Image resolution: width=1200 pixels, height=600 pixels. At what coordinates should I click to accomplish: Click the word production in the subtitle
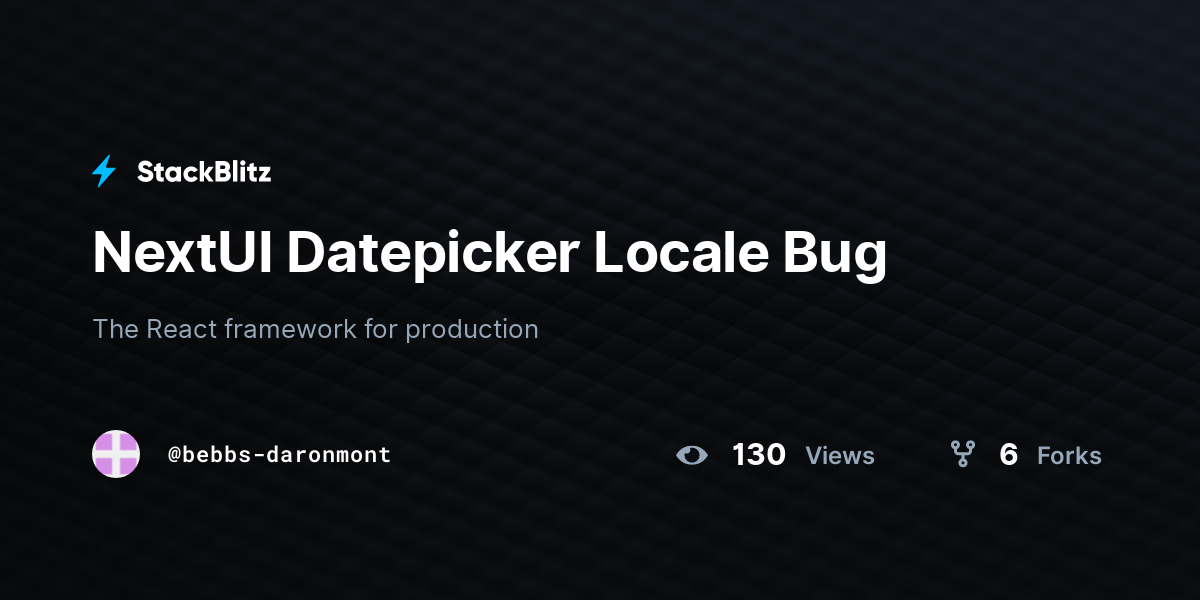[x=472, y=330]
